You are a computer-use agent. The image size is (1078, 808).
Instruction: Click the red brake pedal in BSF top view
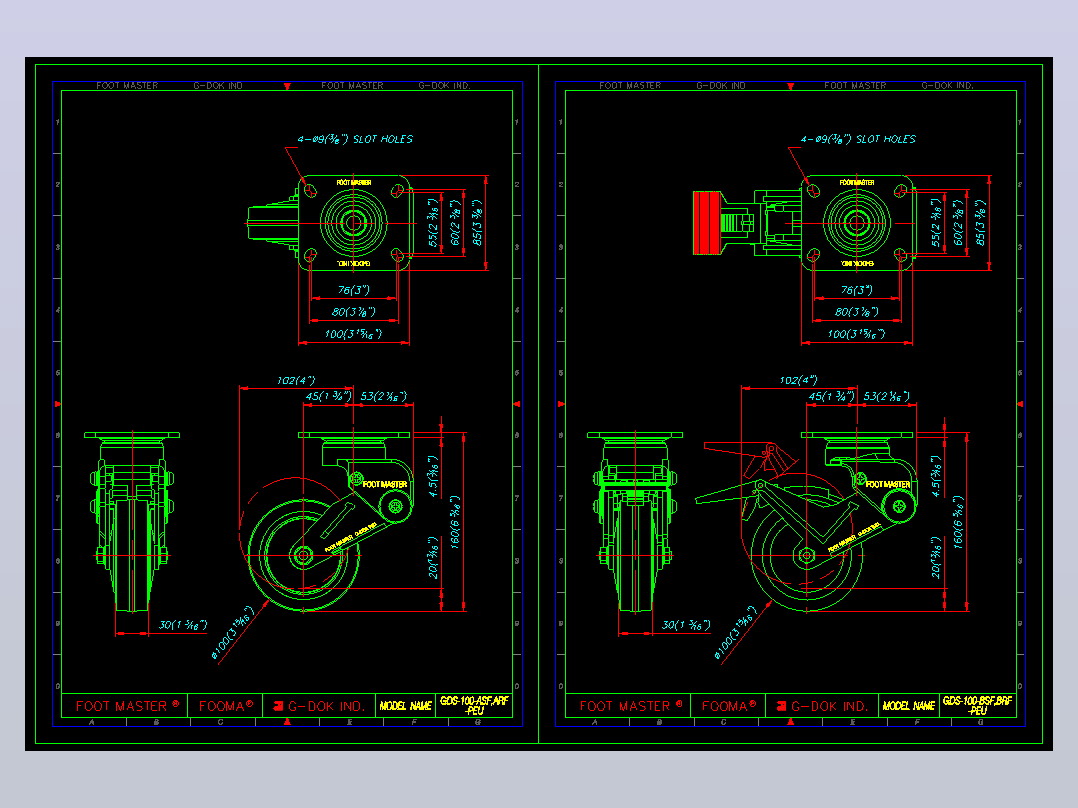[x=707, y=223]
